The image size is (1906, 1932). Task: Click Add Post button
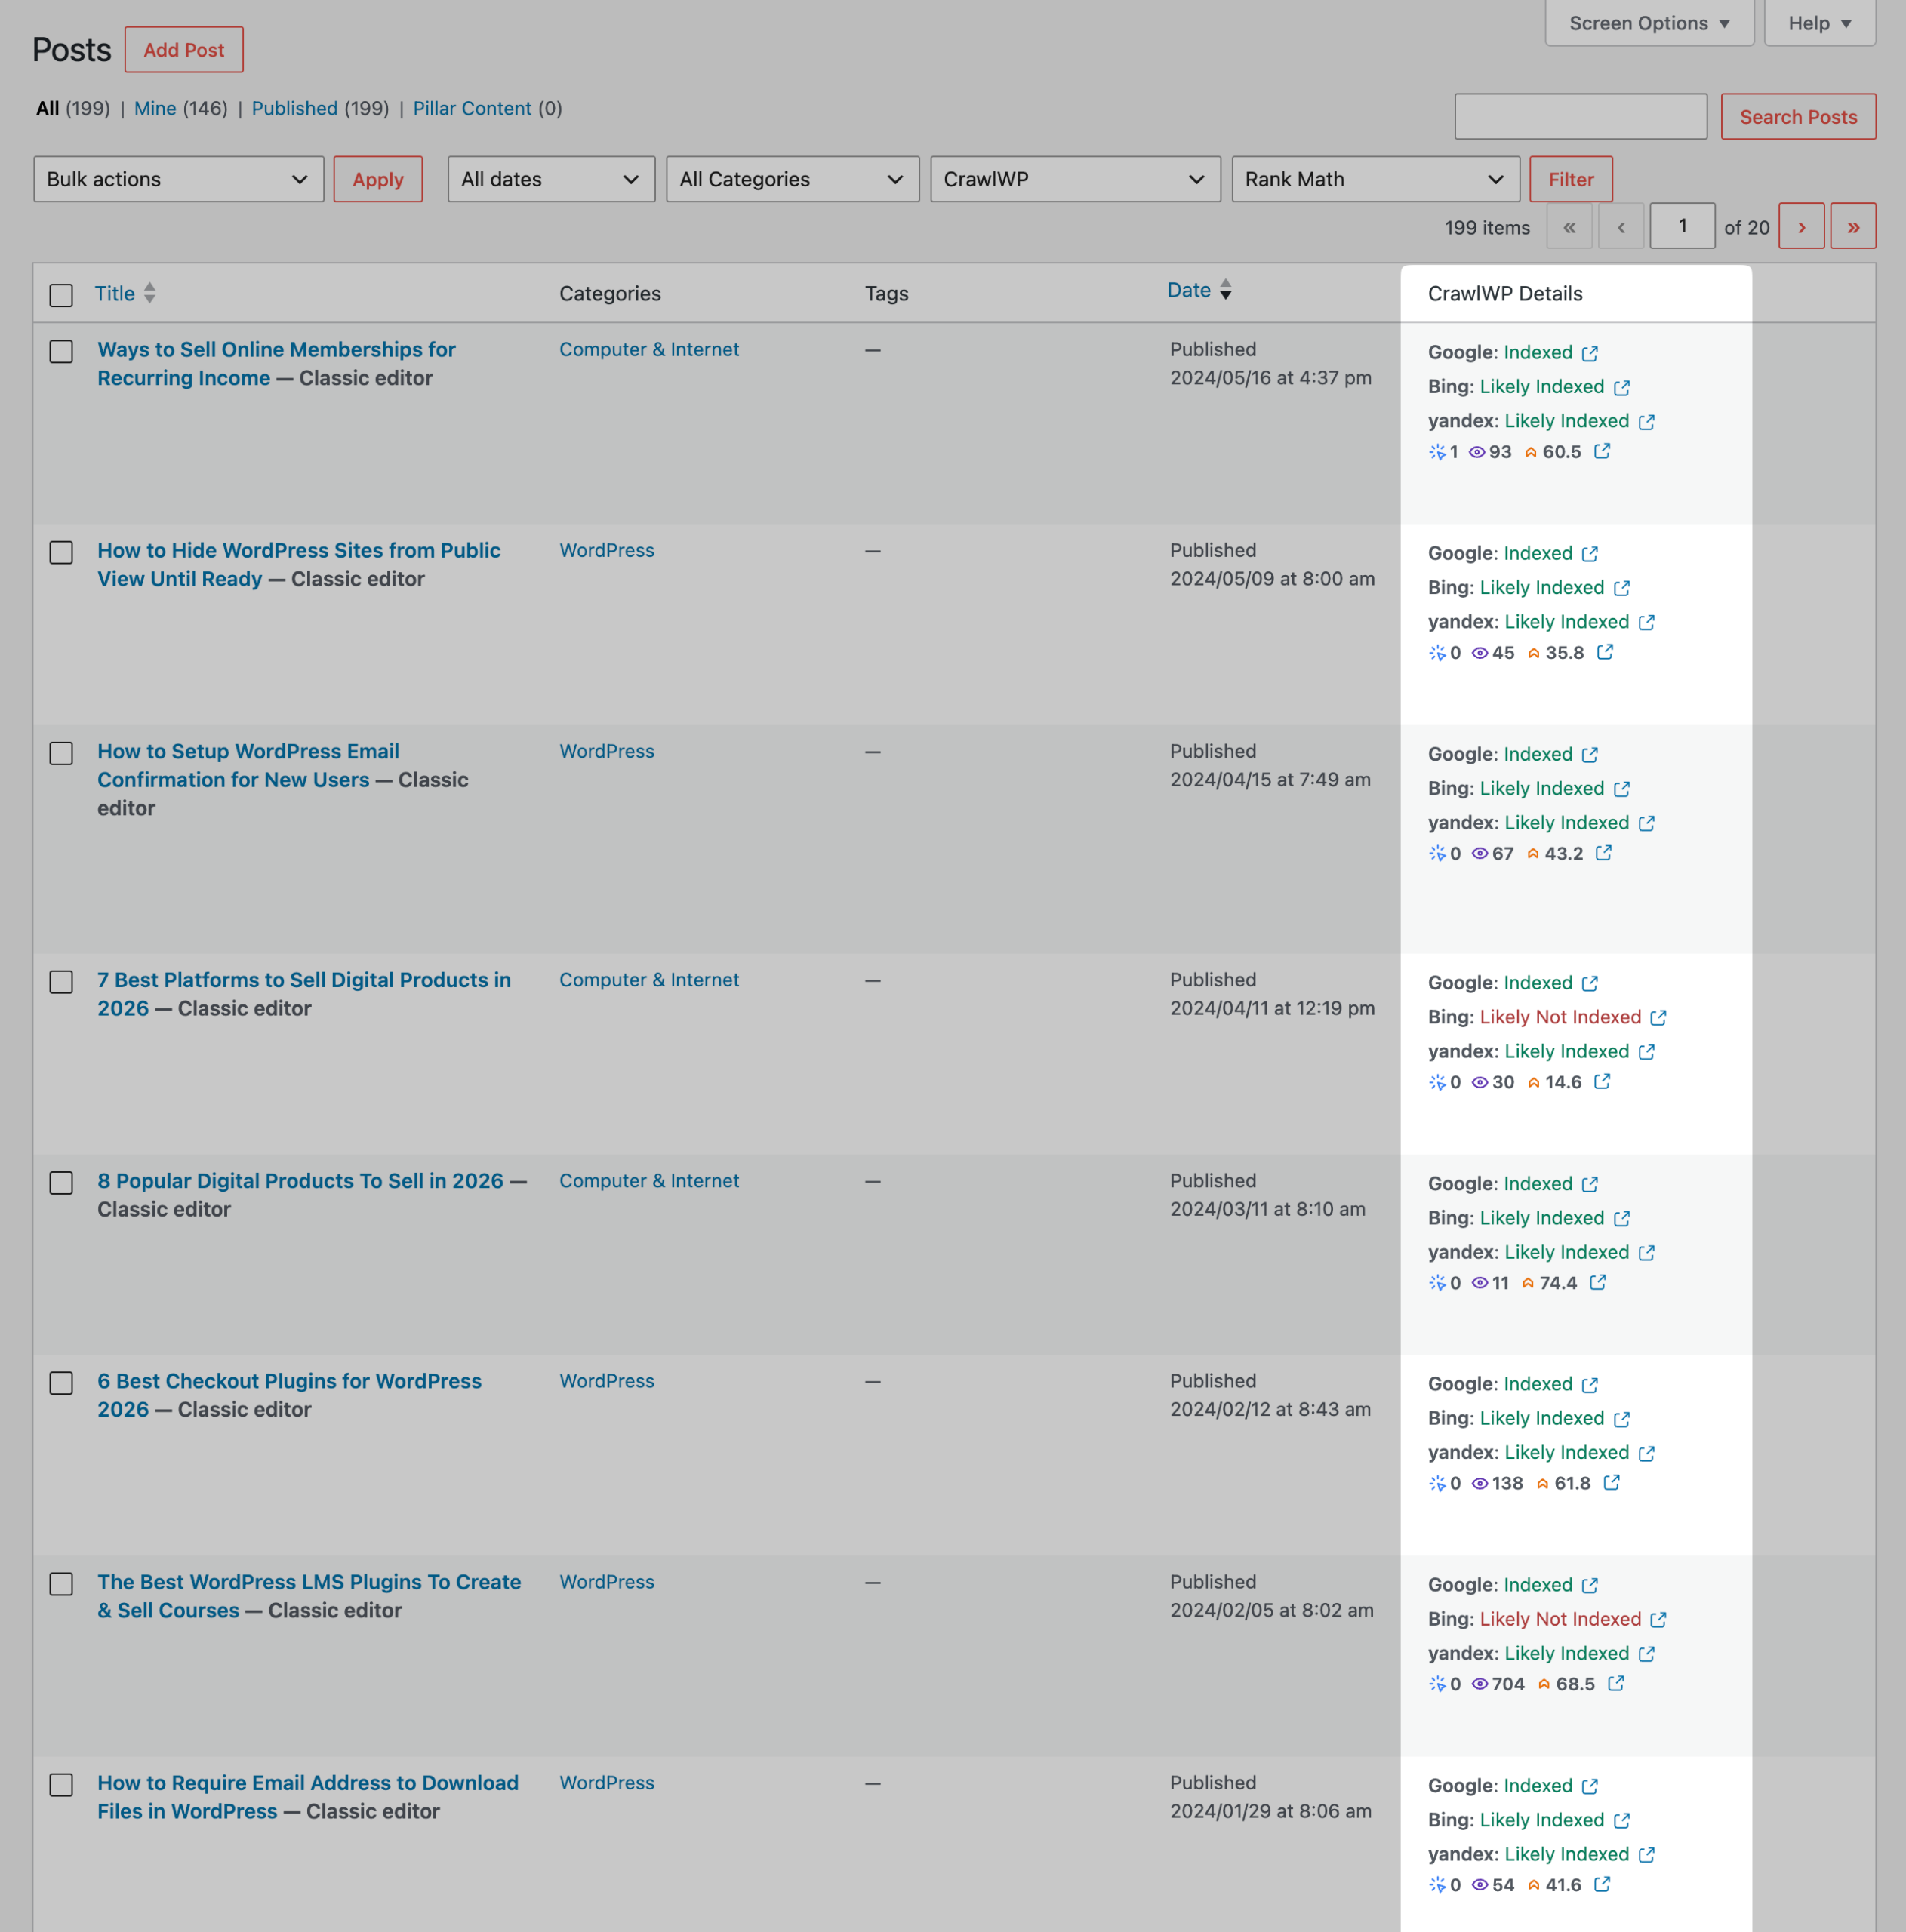tap(184, 50)
